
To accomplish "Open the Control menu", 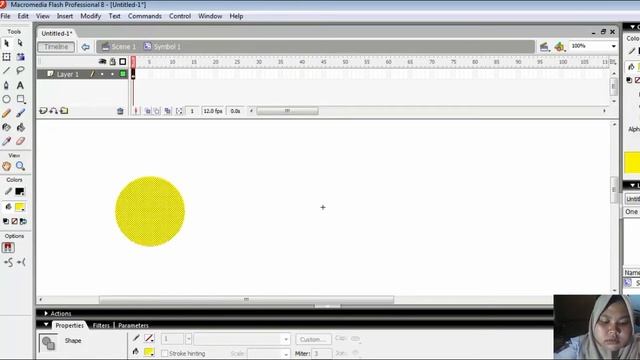I will point(180,16).
